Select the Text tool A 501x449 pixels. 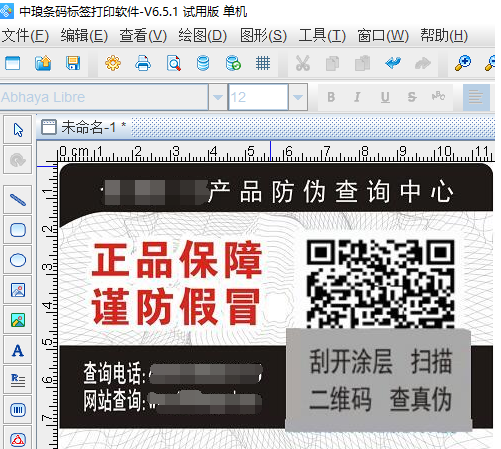tap(18, 350)
